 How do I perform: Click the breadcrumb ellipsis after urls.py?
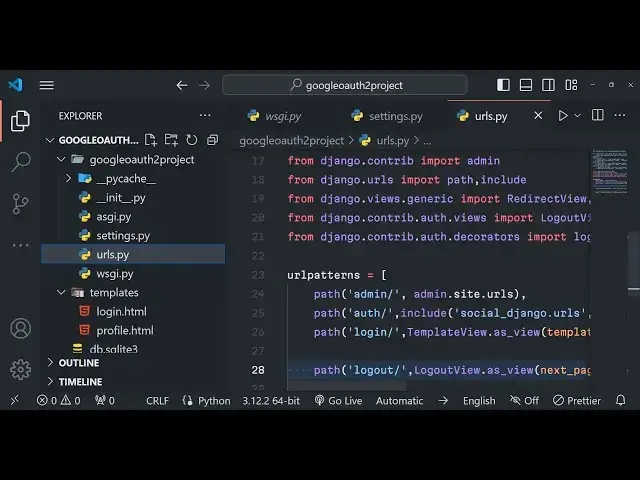pyautogui.click(x=427, y=141)
